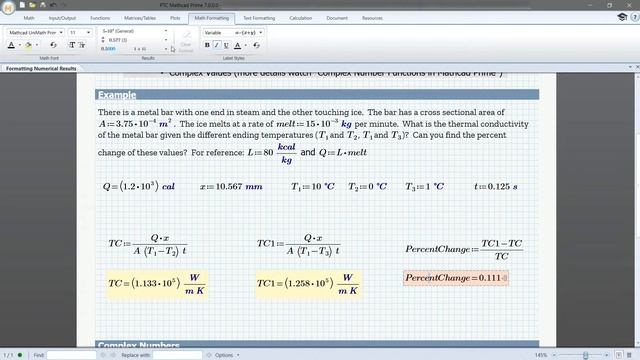Click the Clear Format button
The width and height of the screenshot is (640, 360).
point(186,41)
